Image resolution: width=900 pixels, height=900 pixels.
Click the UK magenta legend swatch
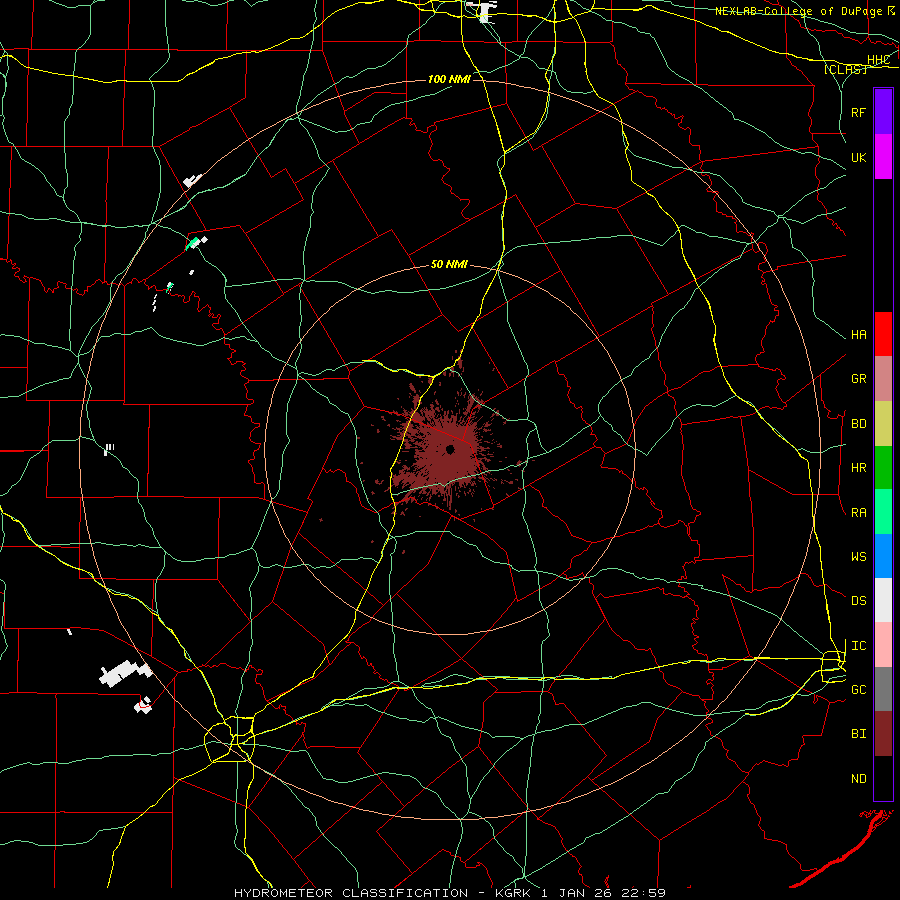tap(883, 157)
